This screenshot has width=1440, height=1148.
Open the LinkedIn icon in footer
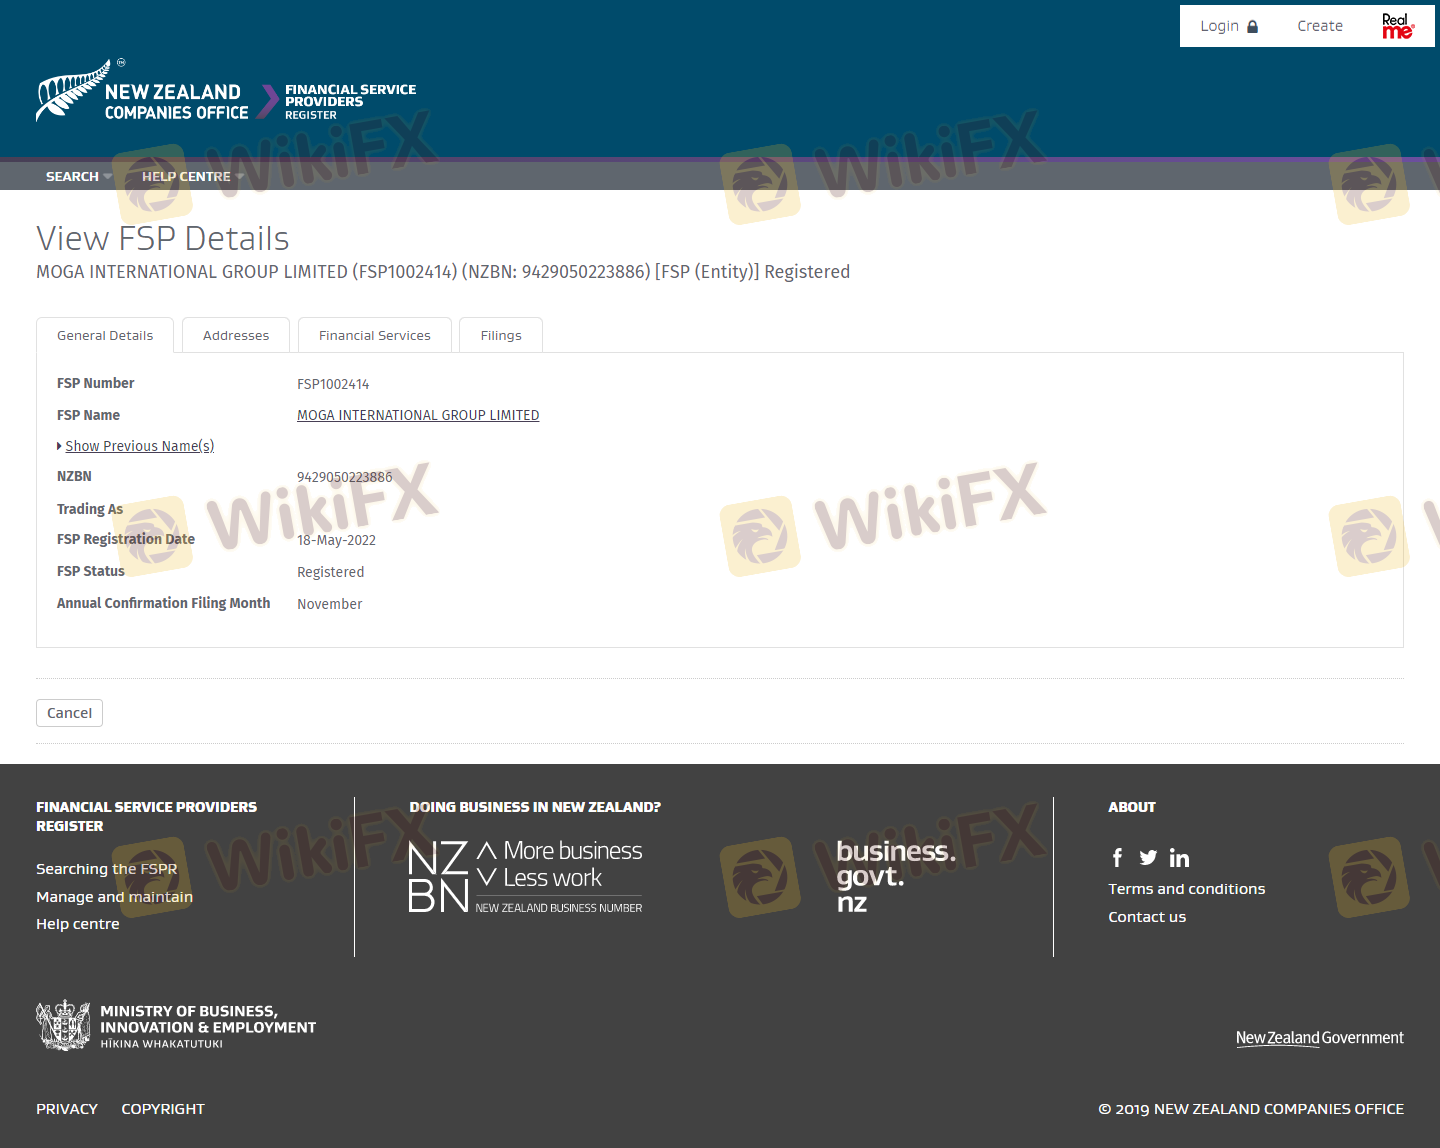pyautogui.click(x=1179, y=858)
